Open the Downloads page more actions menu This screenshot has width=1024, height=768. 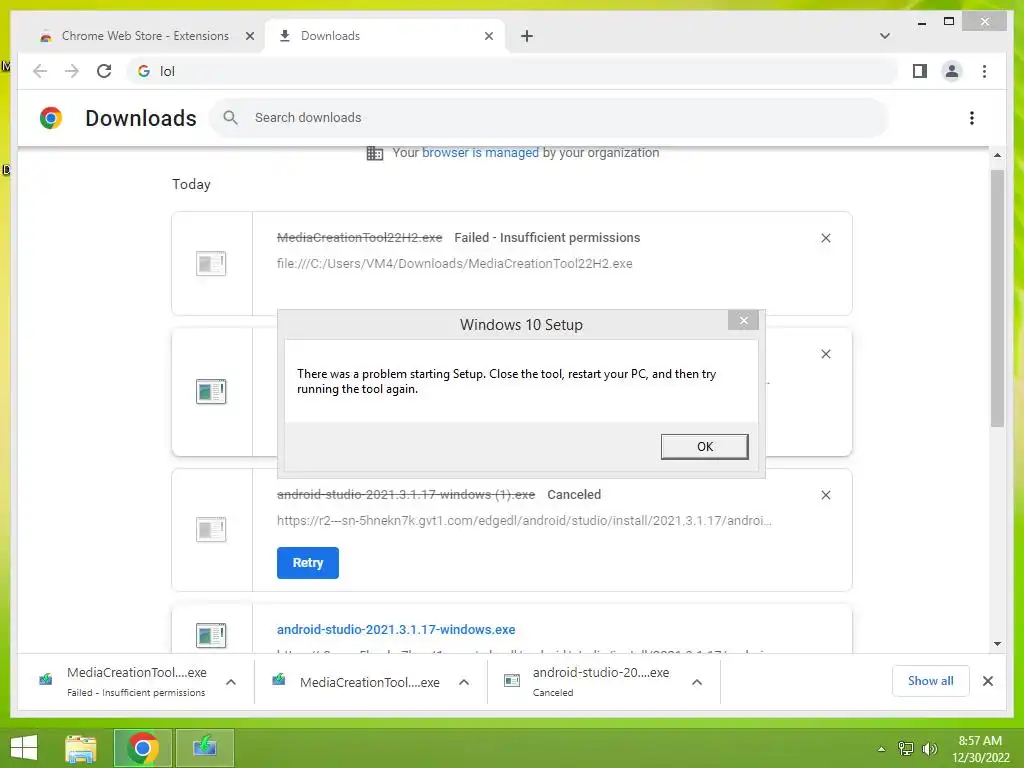(x=972, y=118)
